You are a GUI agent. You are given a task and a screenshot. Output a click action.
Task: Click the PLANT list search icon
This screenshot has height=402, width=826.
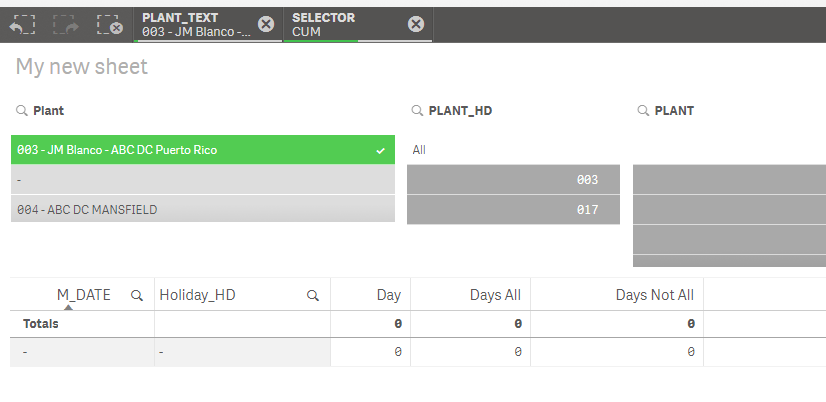[643, 111]
